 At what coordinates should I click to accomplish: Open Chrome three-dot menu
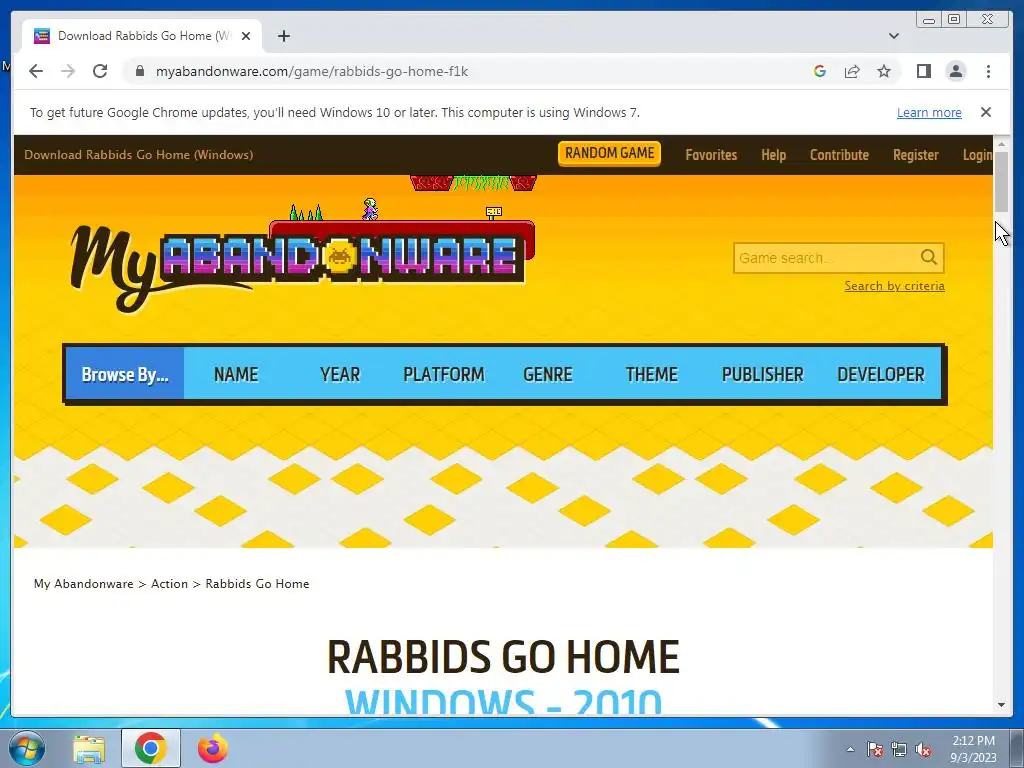point(988,71)
